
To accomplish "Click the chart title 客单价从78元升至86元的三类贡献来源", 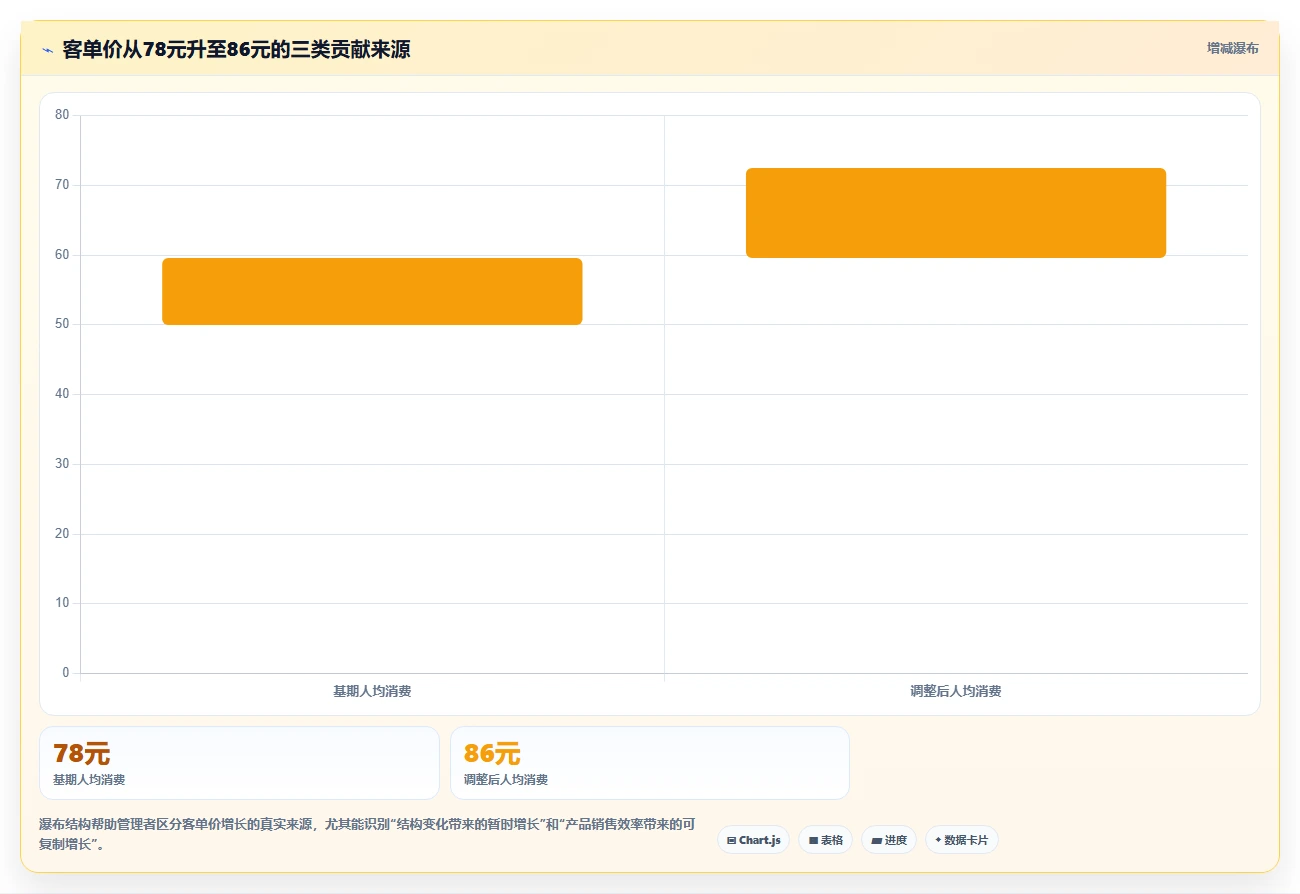I will (x=236, y=49).
